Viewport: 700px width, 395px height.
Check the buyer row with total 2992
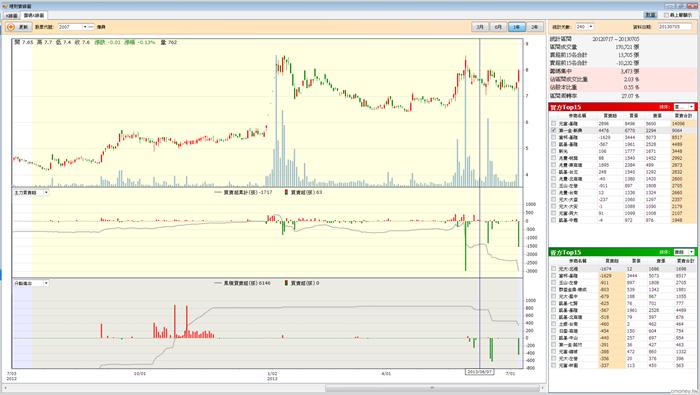click(x=554, y=158)
